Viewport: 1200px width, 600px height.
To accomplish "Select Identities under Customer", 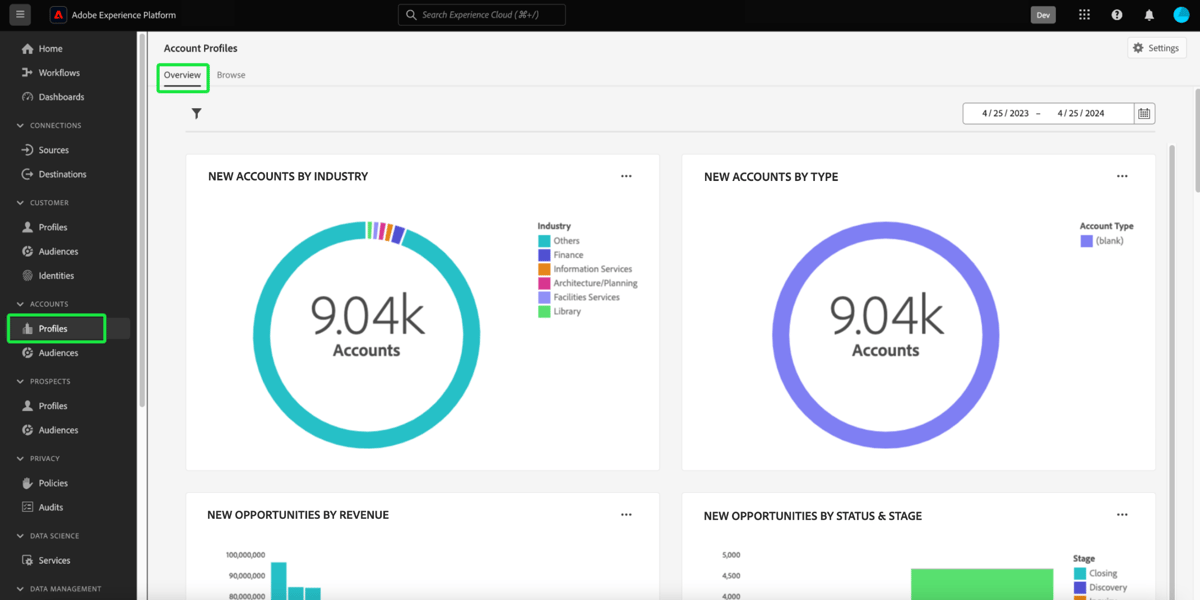I will (x=56, y=275).
